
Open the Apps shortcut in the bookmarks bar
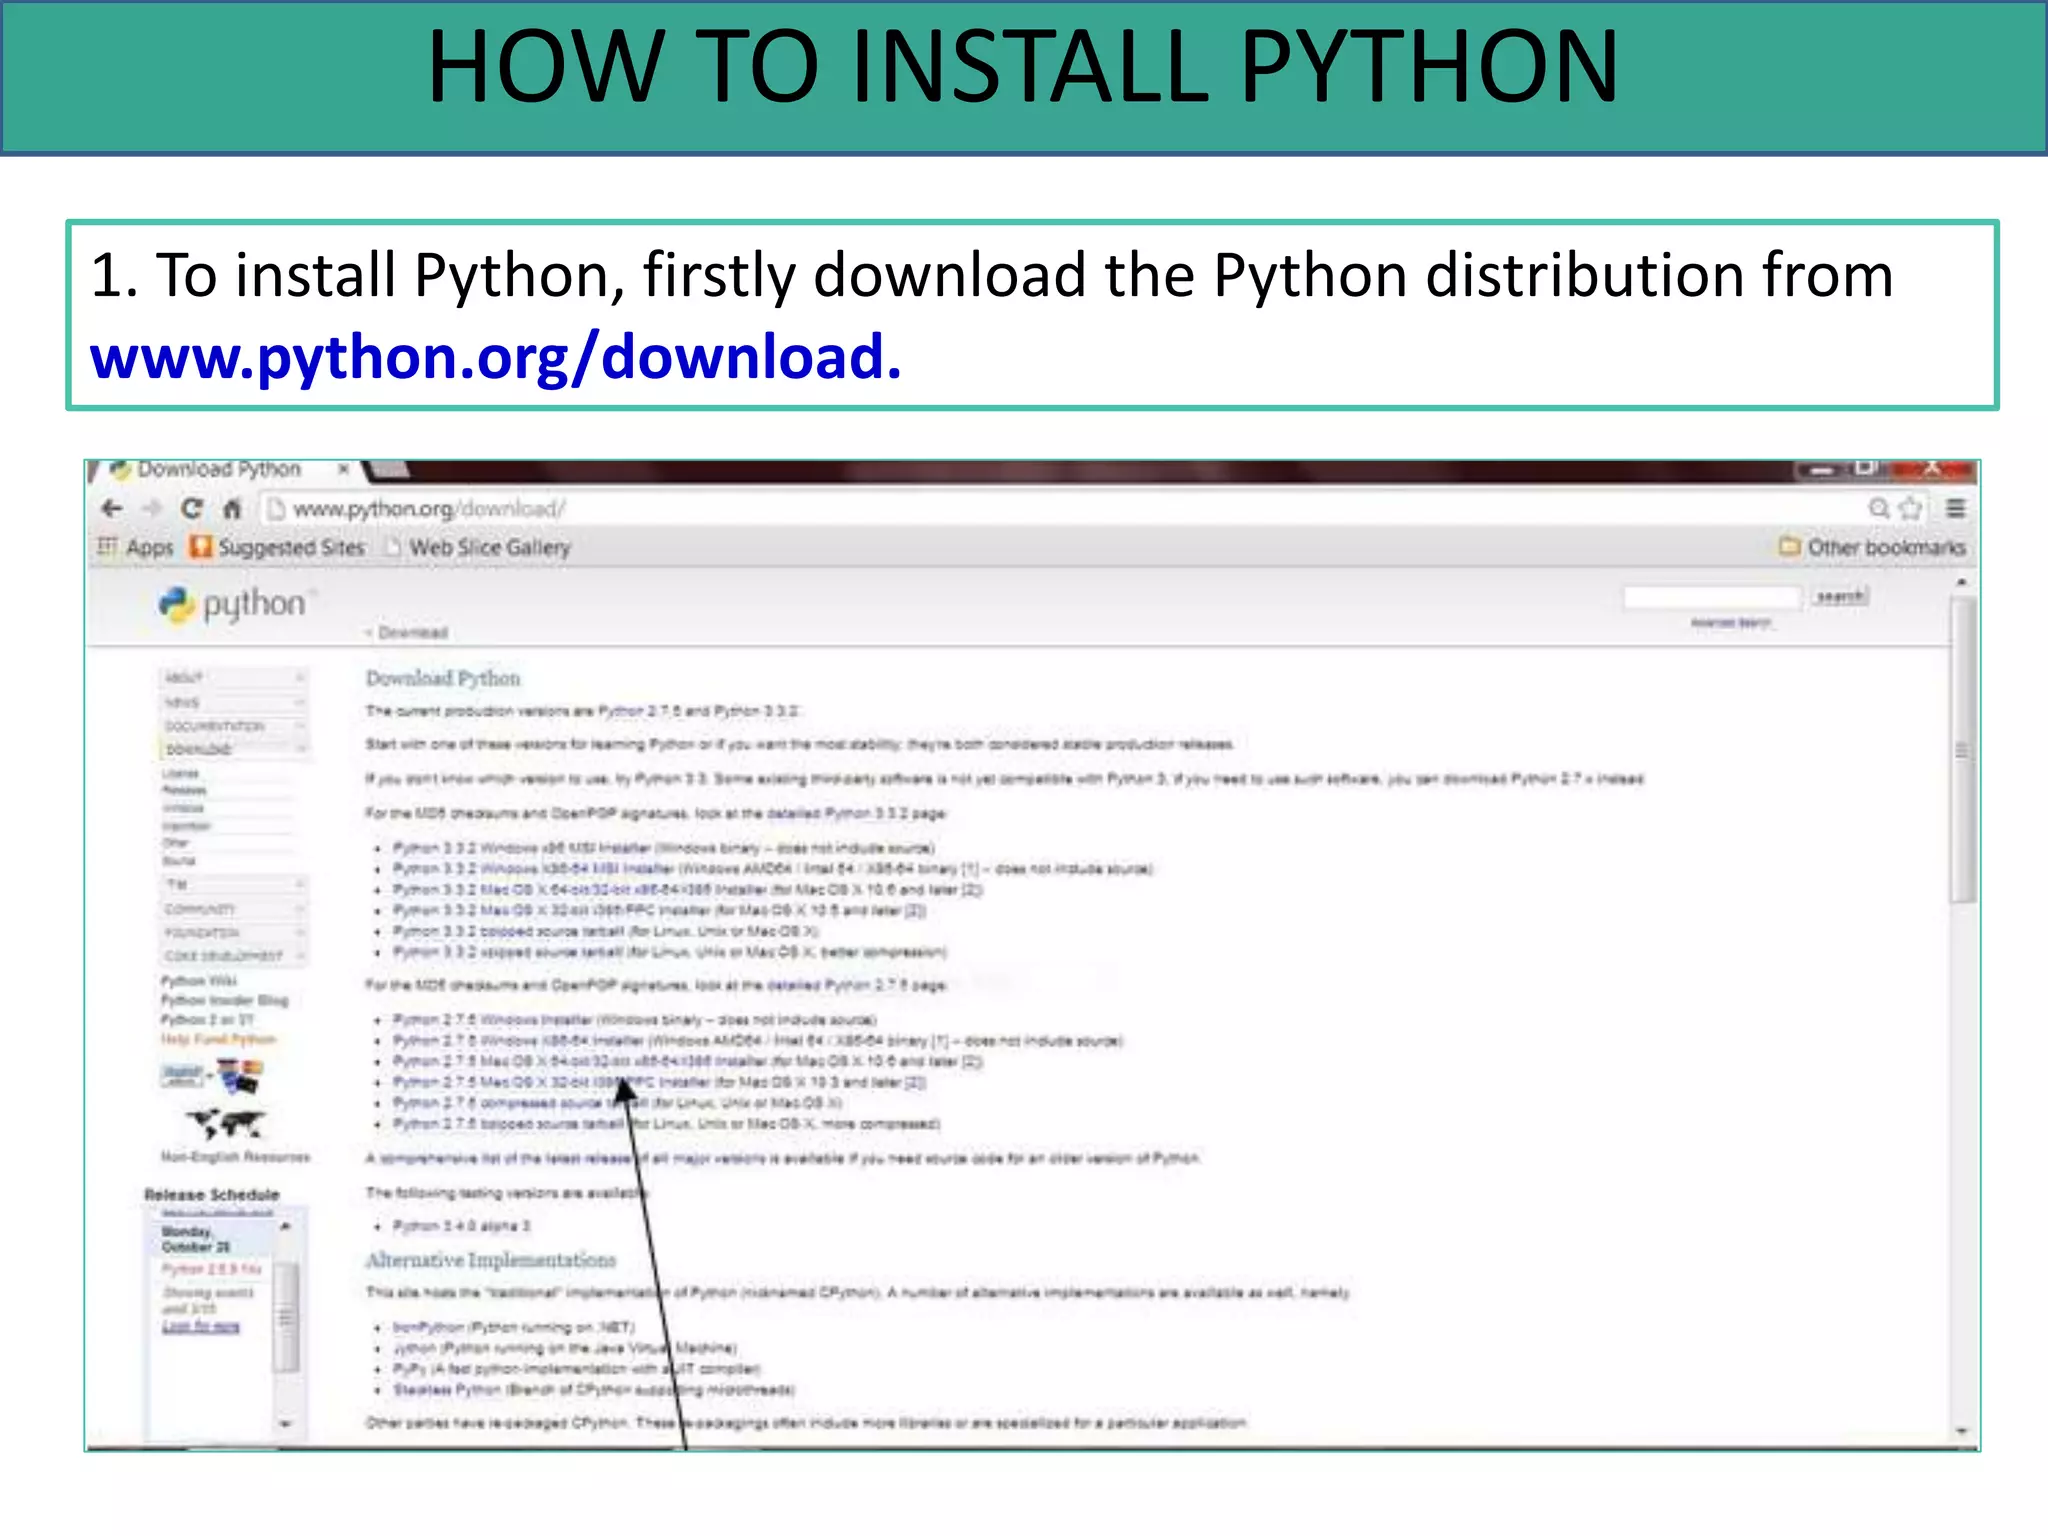point(136,547)
